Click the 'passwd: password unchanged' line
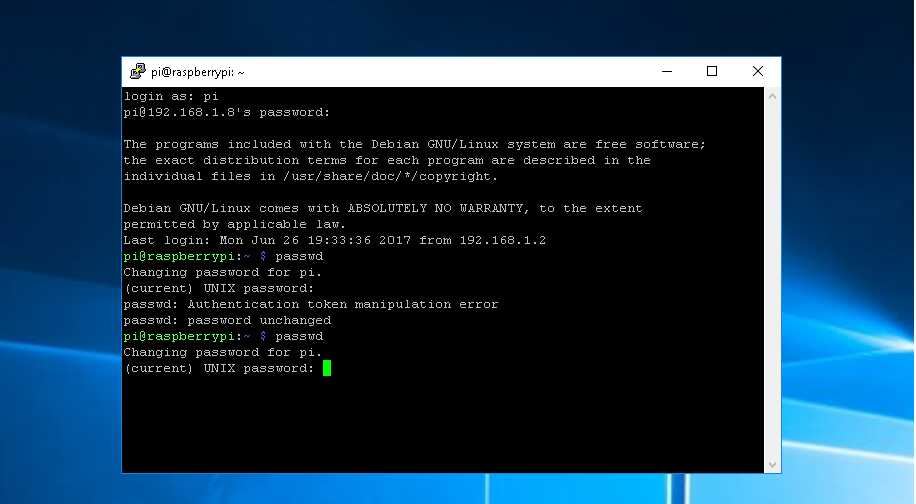 [x=226, y=320]
